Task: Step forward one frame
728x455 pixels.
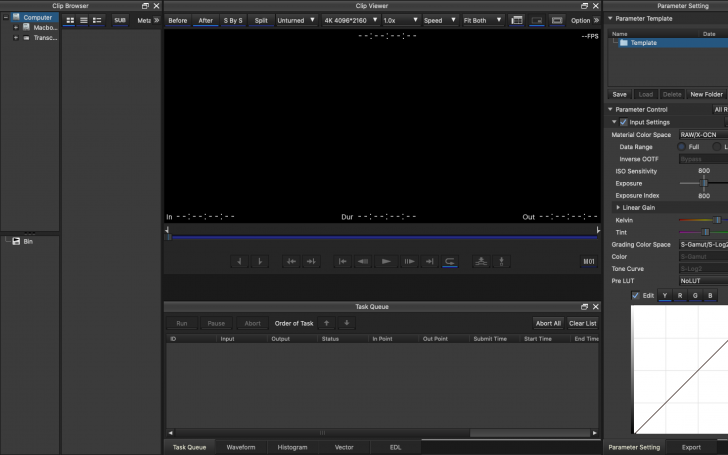Action: click(408, 261)
